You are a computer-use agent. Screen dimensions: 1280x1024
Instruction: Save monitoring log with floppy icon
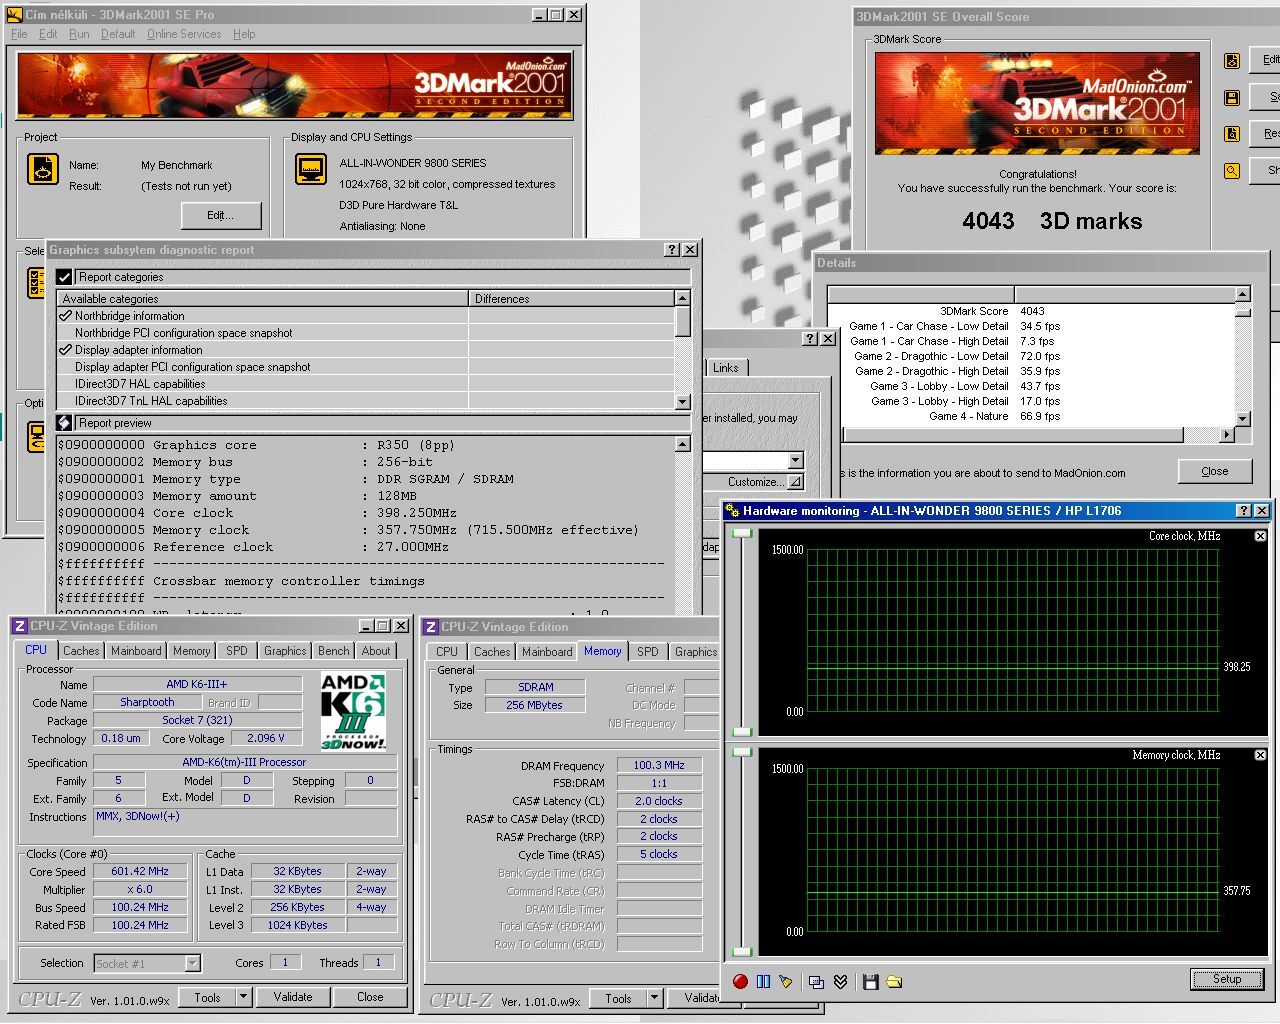coord(871,982)
